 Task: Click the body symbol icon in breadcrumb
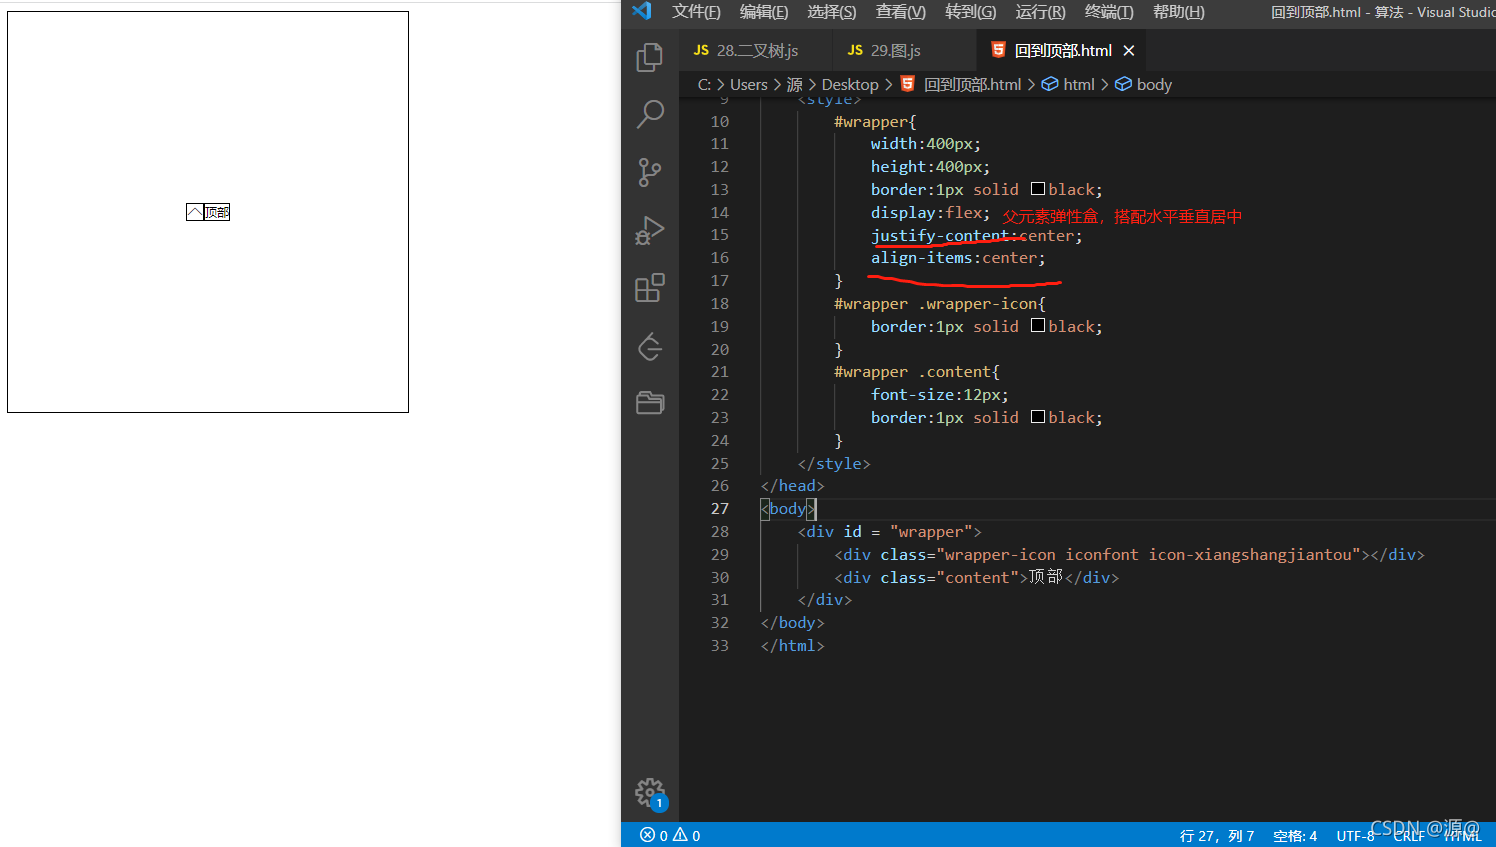pos(1124,84)
